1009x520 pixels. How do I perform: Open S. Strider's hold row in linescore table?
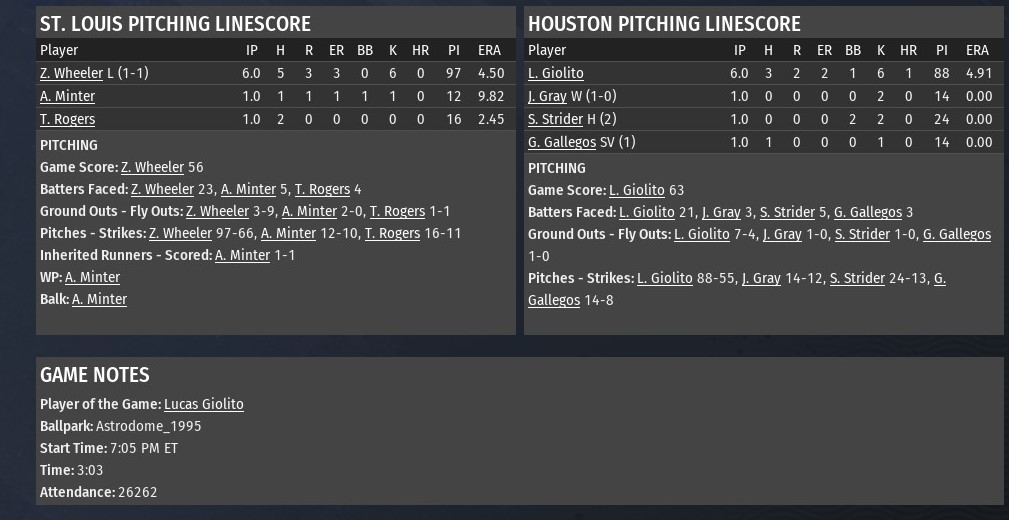click(555, 119)
